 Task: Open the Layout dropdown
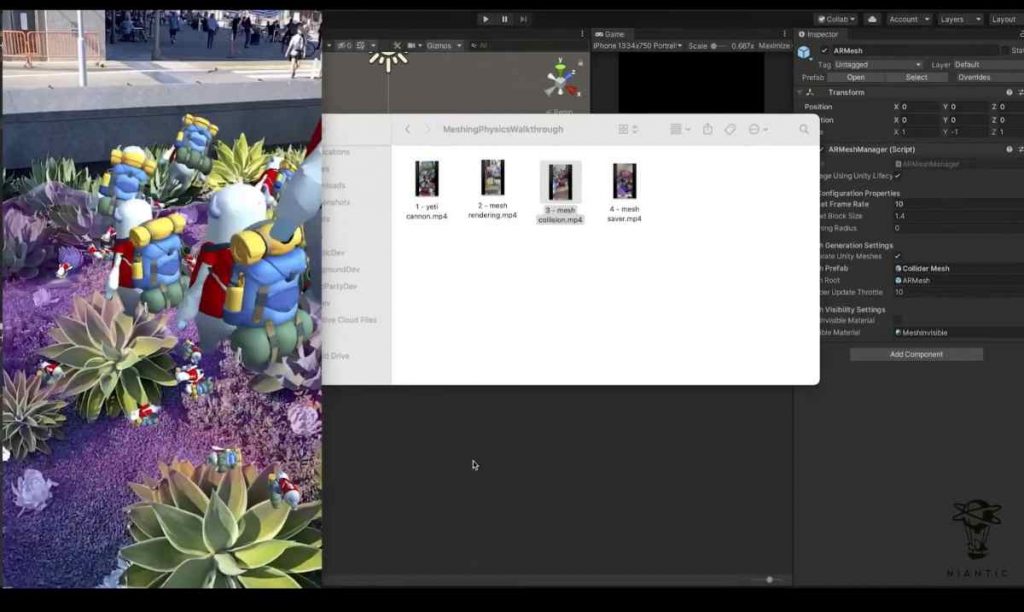(x=1006, y=19)
